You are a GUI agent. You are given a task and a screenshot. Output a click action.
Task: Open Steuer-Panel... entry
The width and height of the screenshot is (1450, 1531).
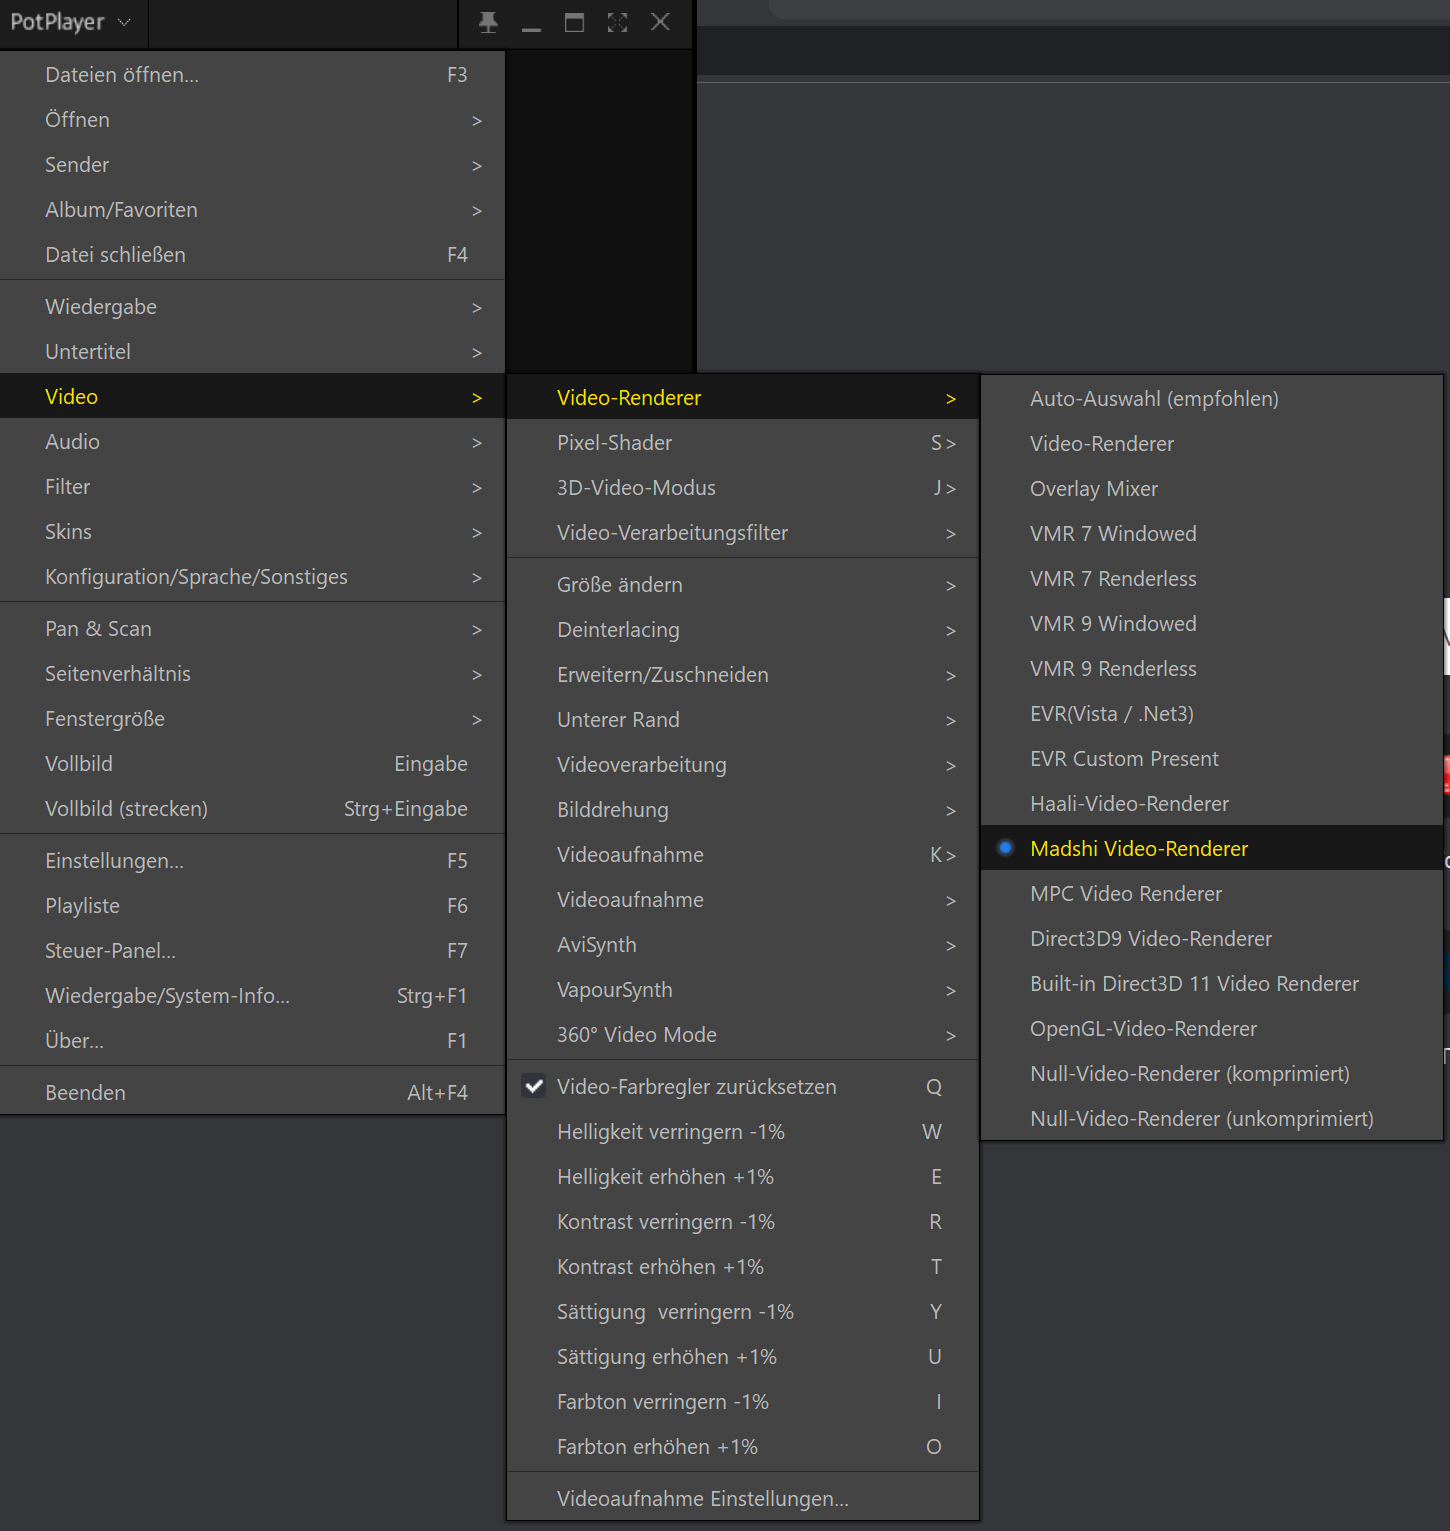tap(252, 950)
